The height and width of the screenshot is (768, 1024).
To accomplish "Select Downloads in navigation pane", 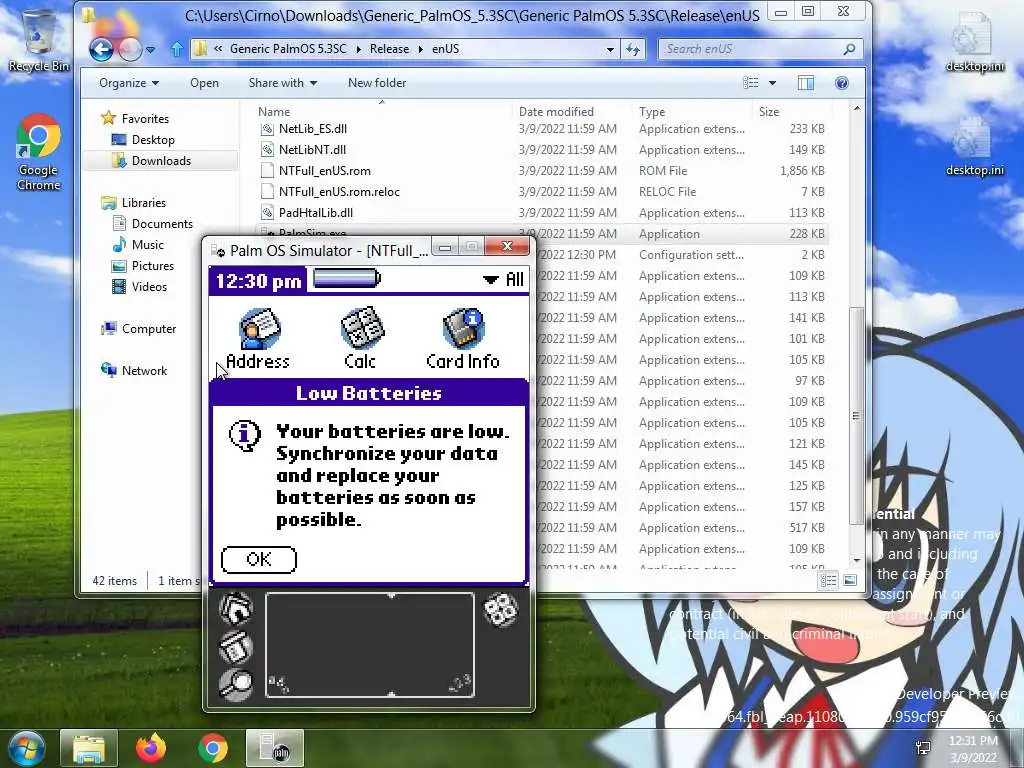I will click(151, 161).
